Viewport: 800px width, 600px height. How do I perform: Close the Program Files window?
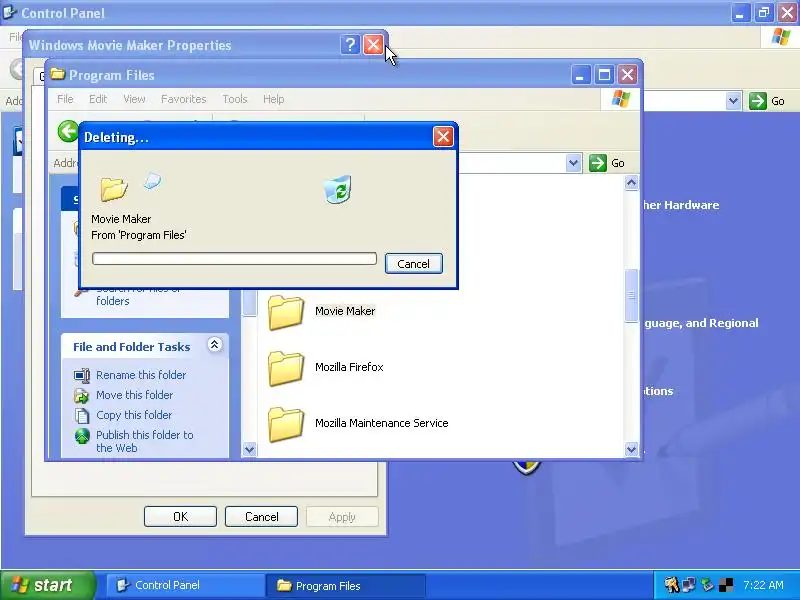[x=627, y=75]
